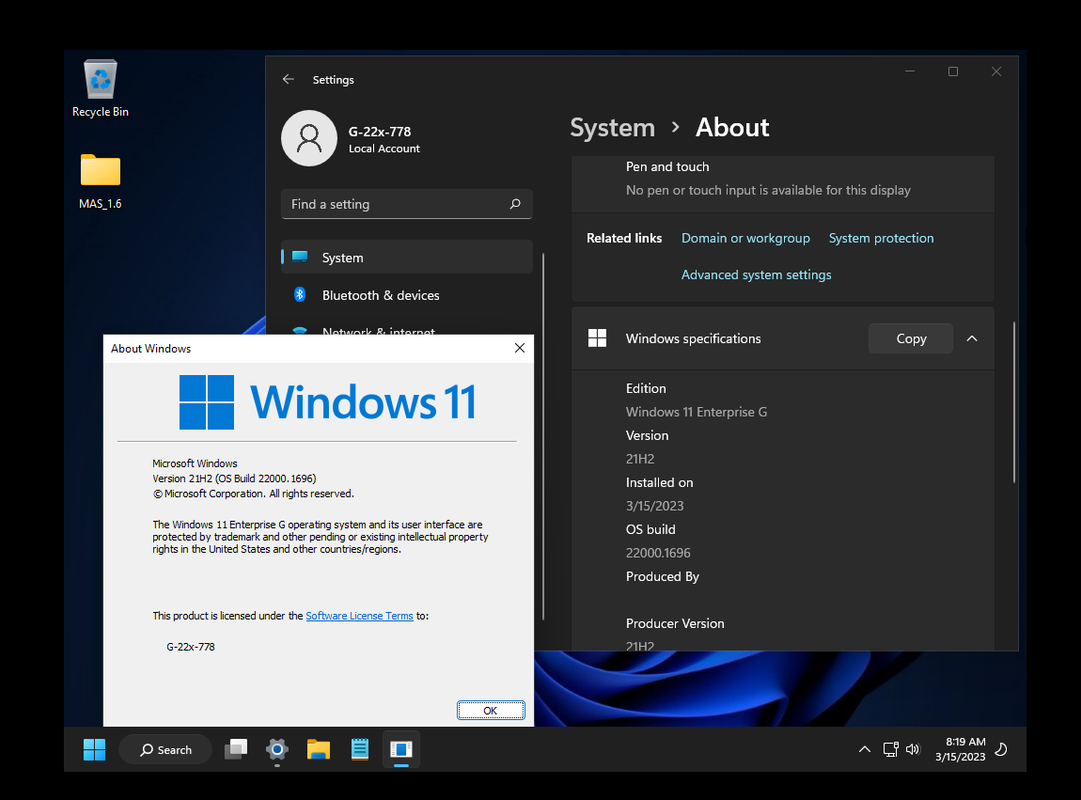1081x800 pixels.
Task: Open the Recycle Bin desktop icon
Action: 101,88
